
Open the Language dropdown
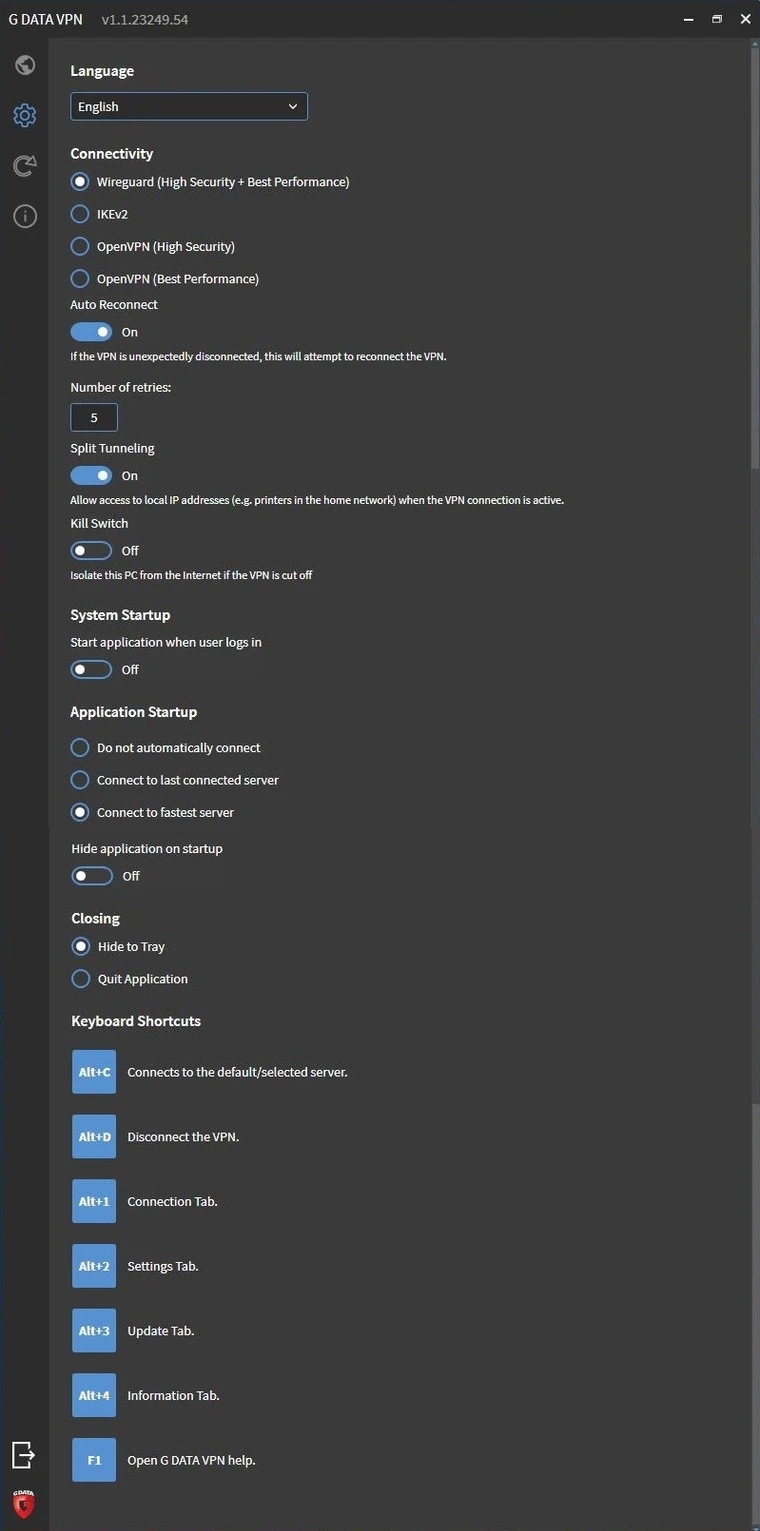(189, 106)
